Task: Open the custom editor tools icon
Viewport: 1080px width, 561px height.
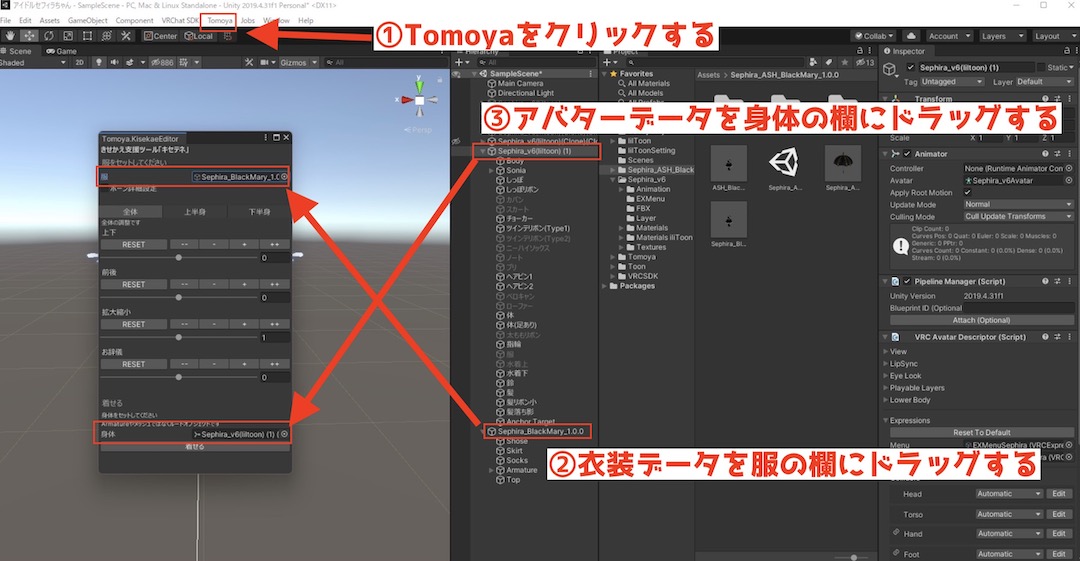Action: 125,36
